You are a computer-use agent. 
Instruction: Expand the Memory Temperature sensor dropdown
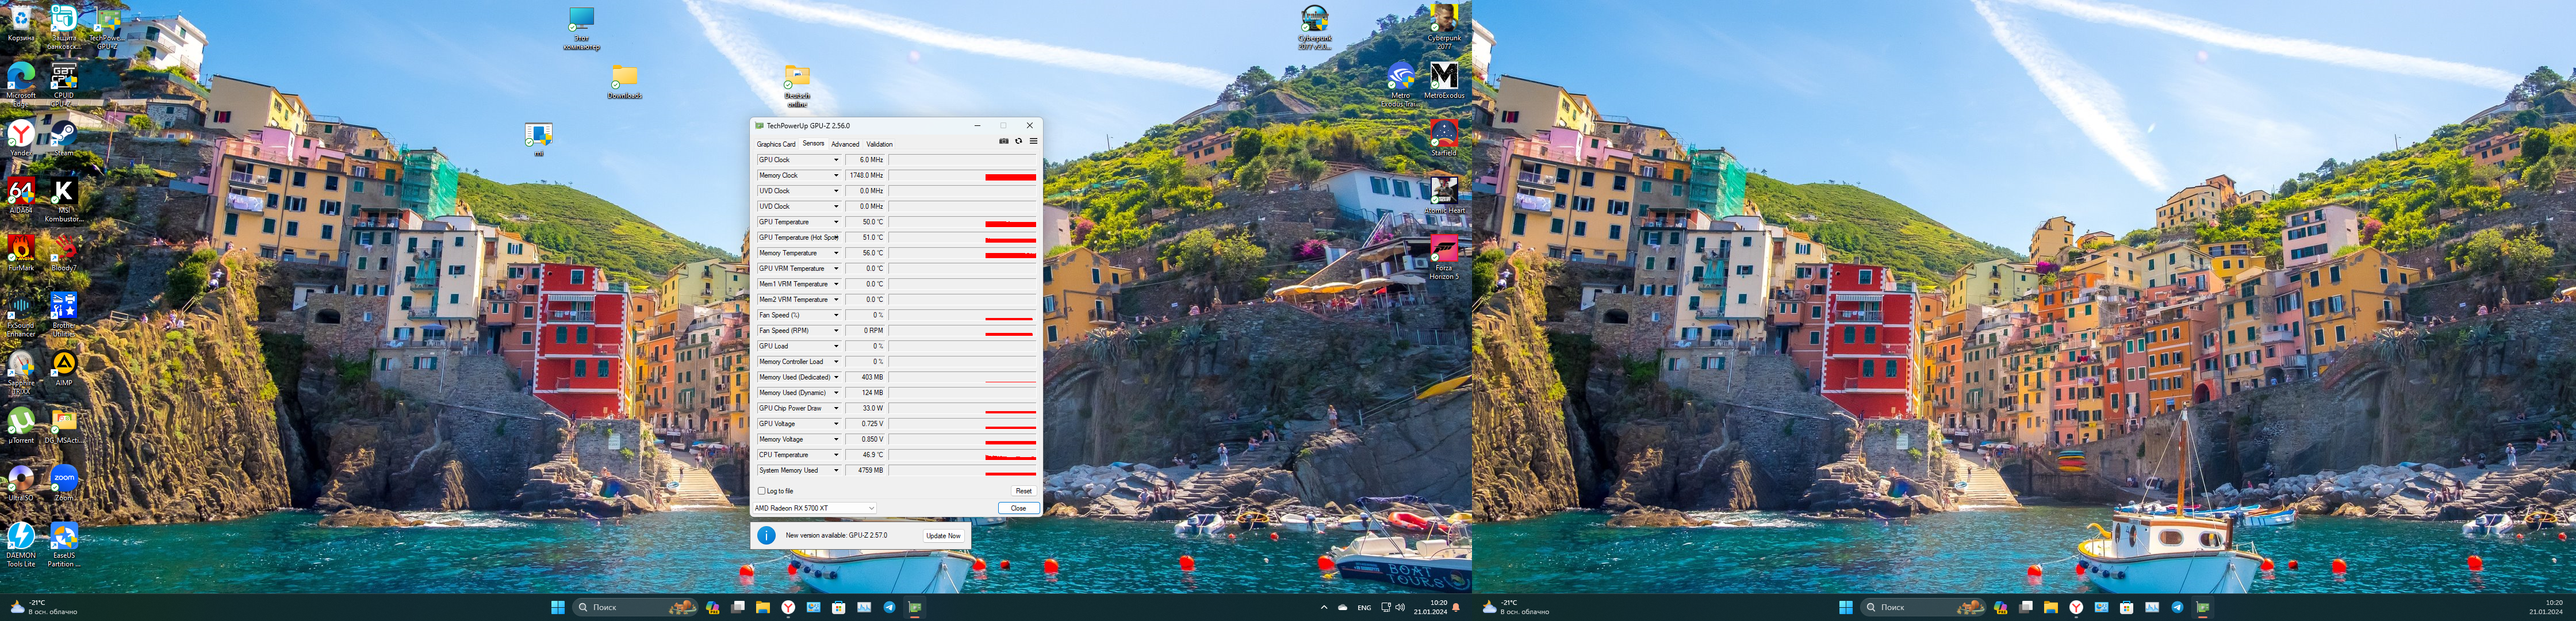(x=836, y=253)
